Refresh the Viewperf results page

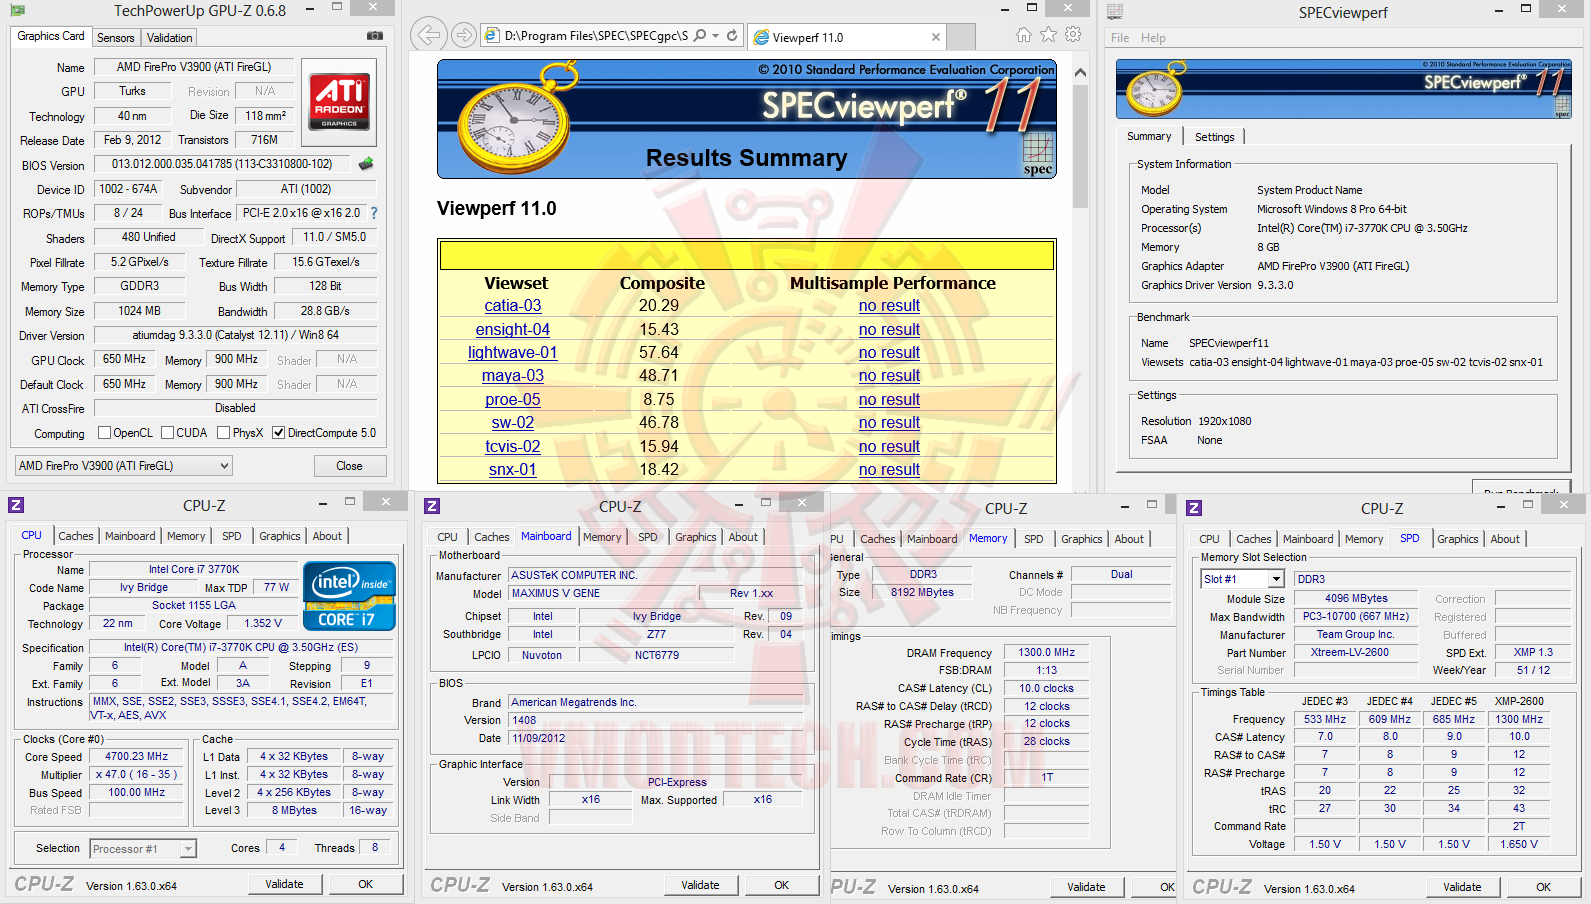coord(732,36)
